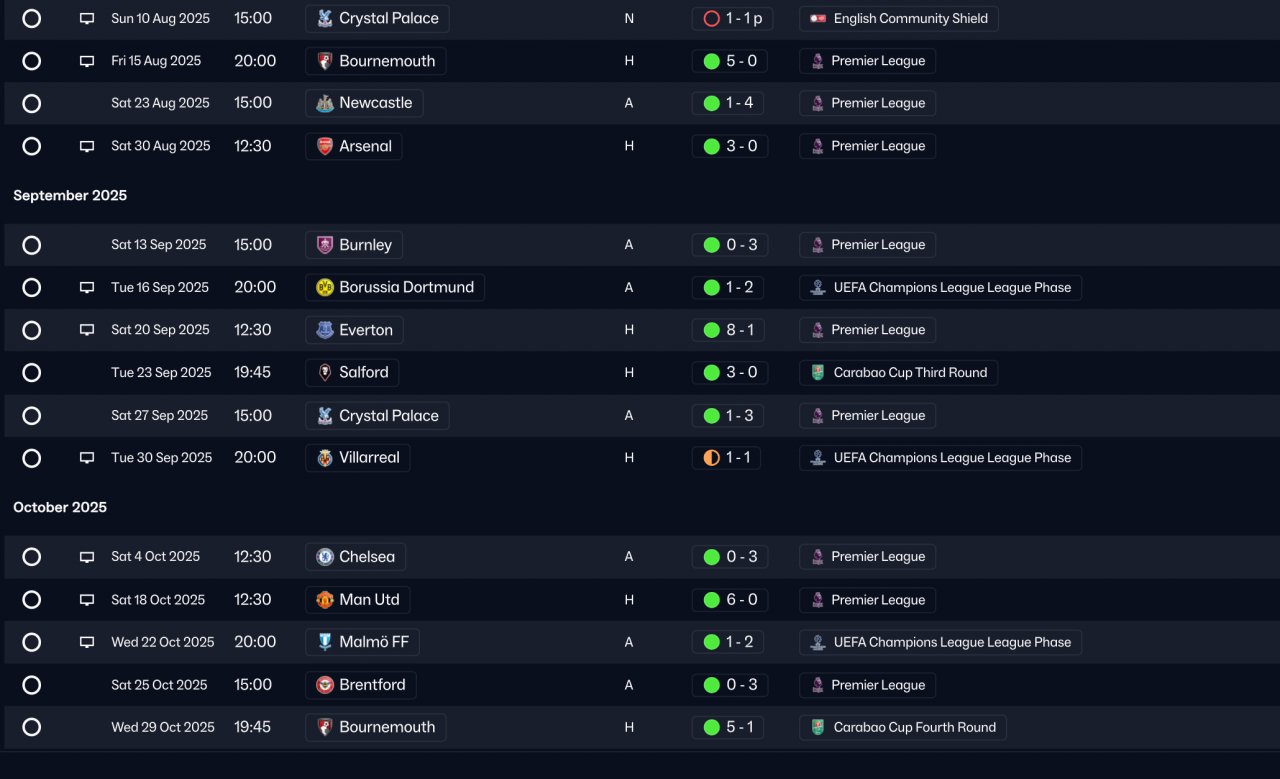
Task: Click the TV broadcast icon for the Arsenal match
Action: pos(87,146)
